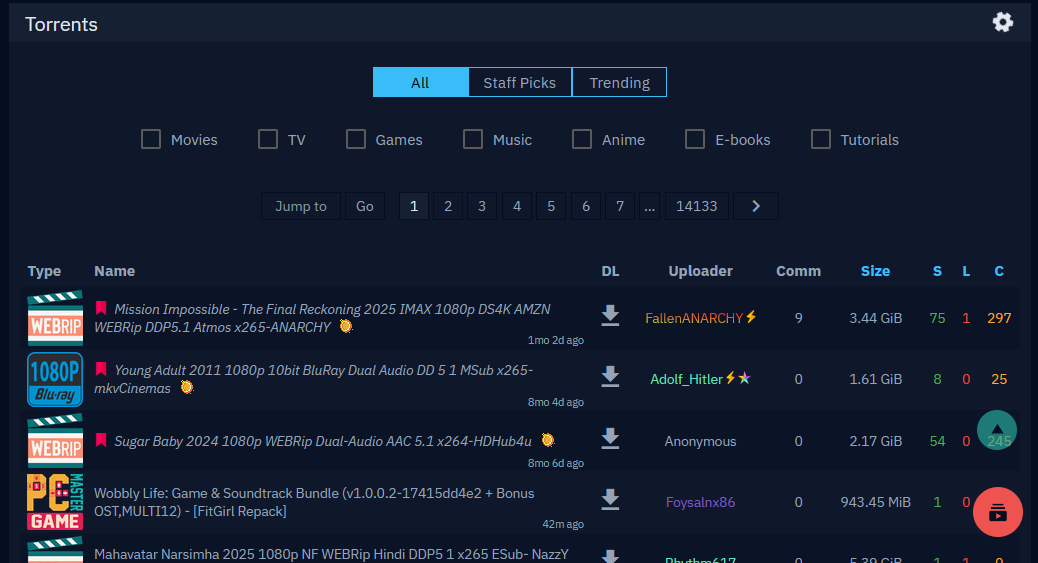Open the Torrents settings gear icon
This screenshot has width=1038, height=563.
[x=1002, y=22]
